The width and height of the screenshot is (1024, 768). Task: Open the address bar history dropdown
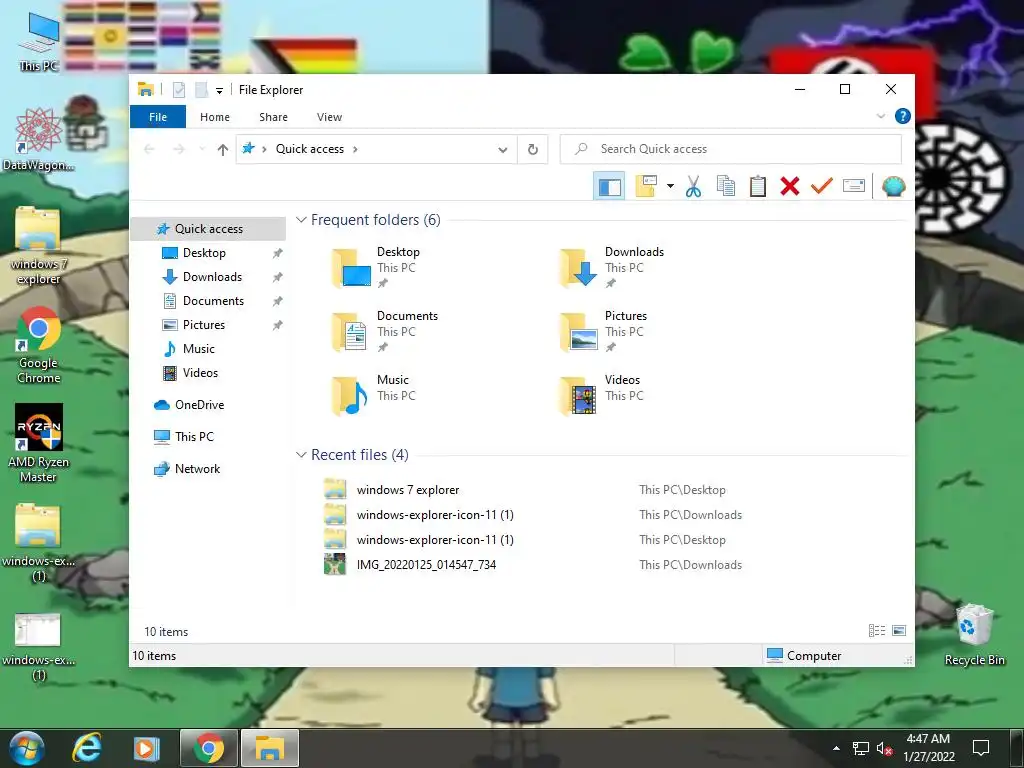pyautogui.click(x=503, y=150)
